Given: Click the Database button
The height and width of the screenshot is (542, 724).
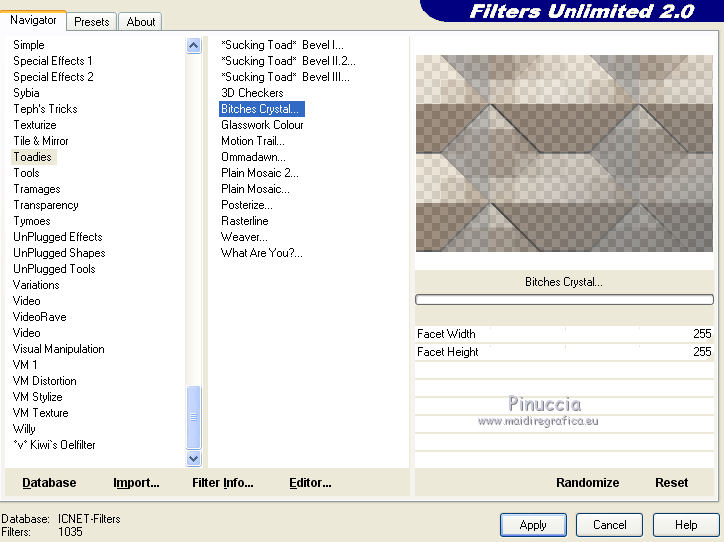Looking at the screenshot, I should click(49, 482).
